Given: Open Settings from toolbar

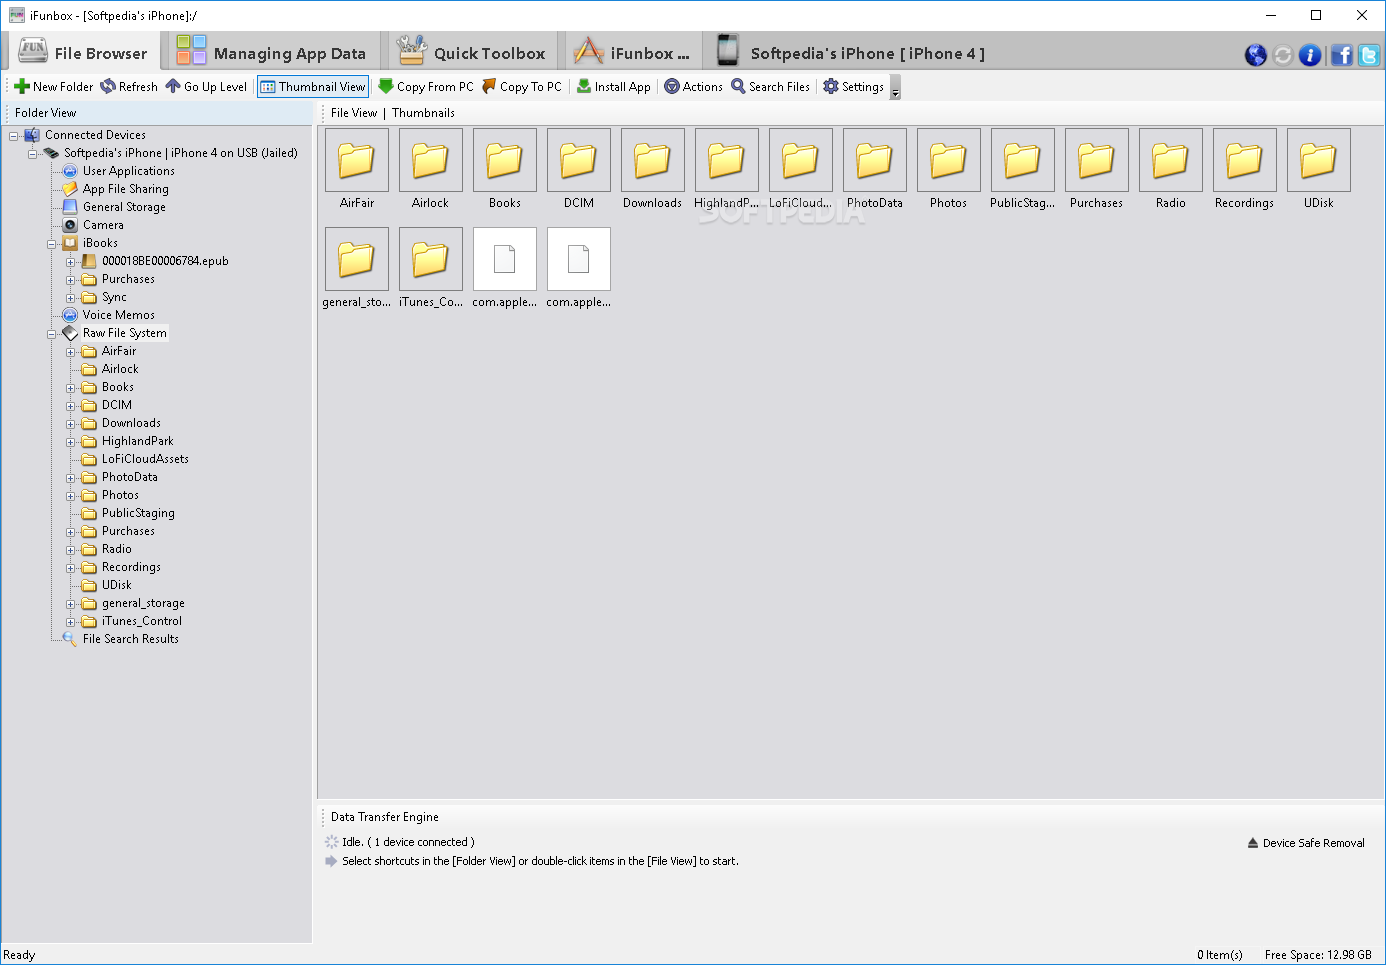Looking at the screenshot, I should click(854, 87).
